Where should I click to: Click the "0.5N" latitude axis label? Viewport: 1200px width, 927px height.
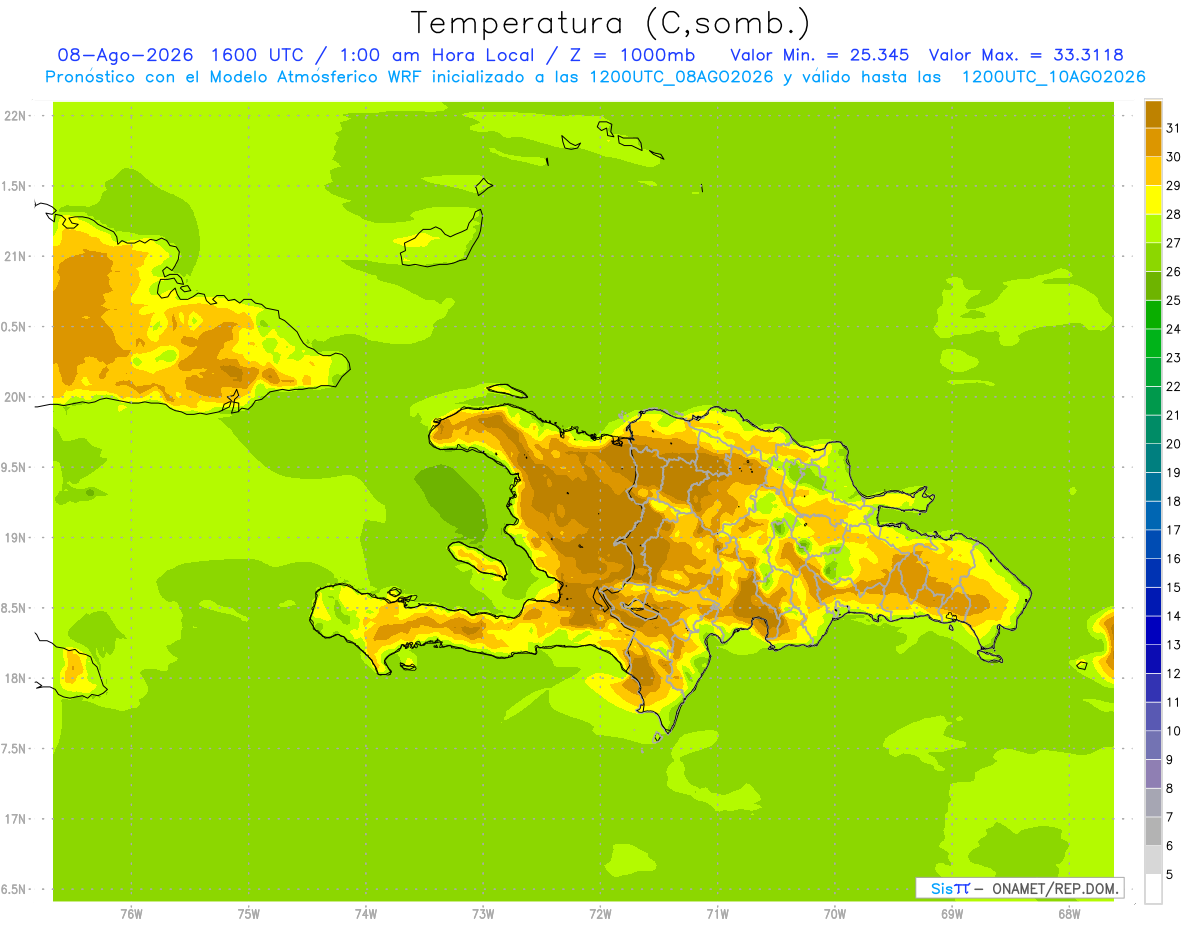pos(15,327)
